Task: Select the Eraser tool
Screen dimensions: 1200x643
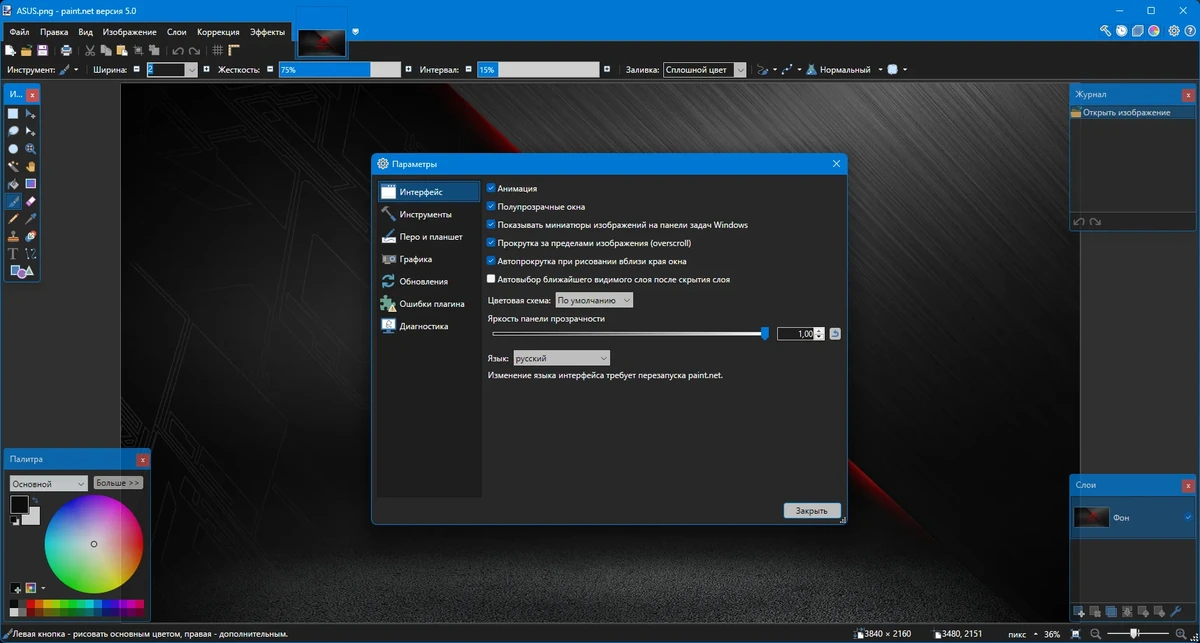Action: click(x=30, y=201)
